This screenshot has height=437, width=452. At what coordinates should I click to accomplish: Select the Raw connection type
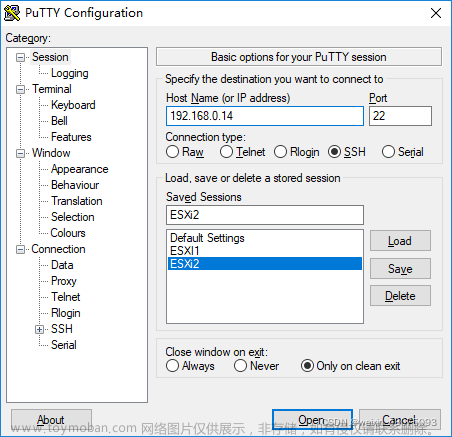[x=172, y=152]
